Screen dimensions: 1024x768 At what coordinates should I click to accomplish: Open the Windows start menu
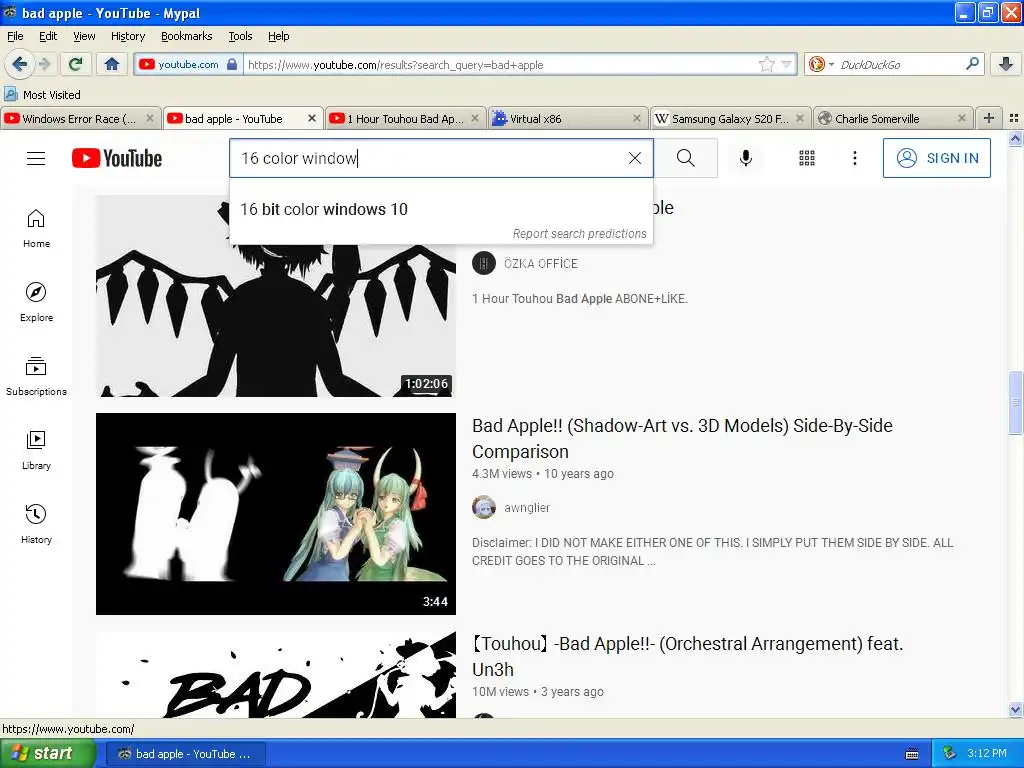[46, 754]
